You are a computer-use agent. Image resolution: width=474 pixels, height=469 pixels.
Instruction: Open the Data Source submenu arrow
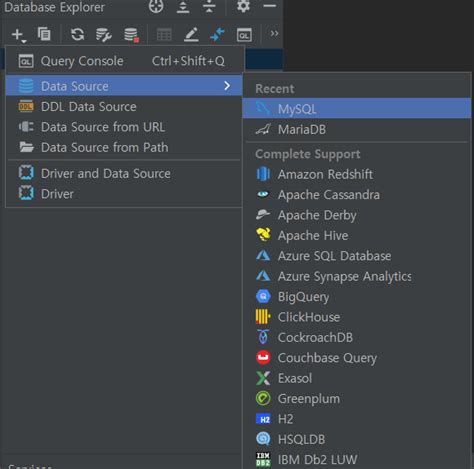pos(227,86)
